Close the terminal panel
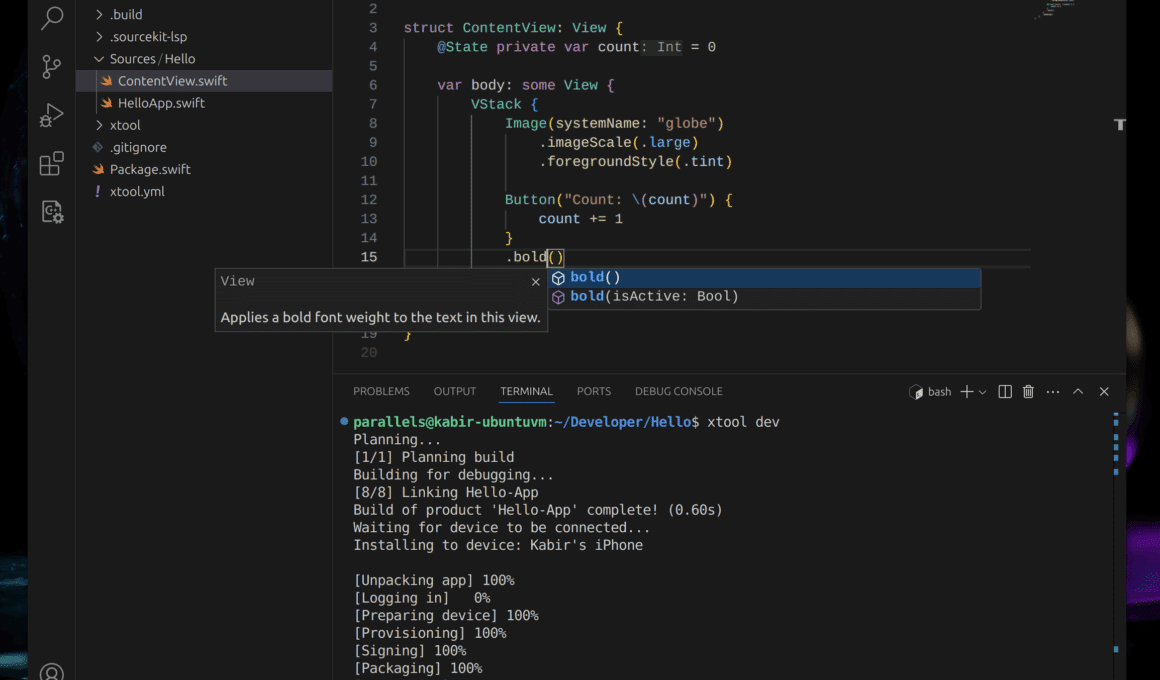The height and width of the screenshot is (680, 1160). click(1104, 392)
